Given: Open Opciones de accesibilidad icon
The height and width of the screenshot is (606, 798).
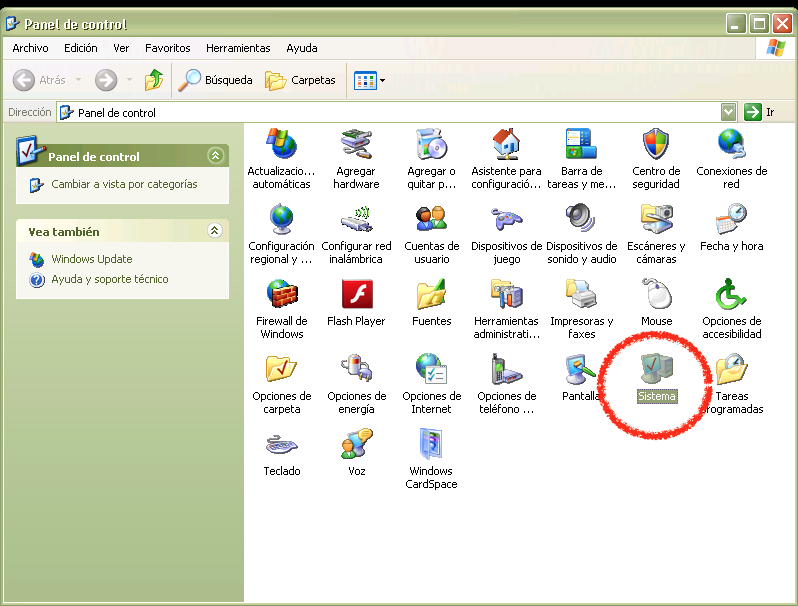Looking at the screenshot, I should (731, 294).
